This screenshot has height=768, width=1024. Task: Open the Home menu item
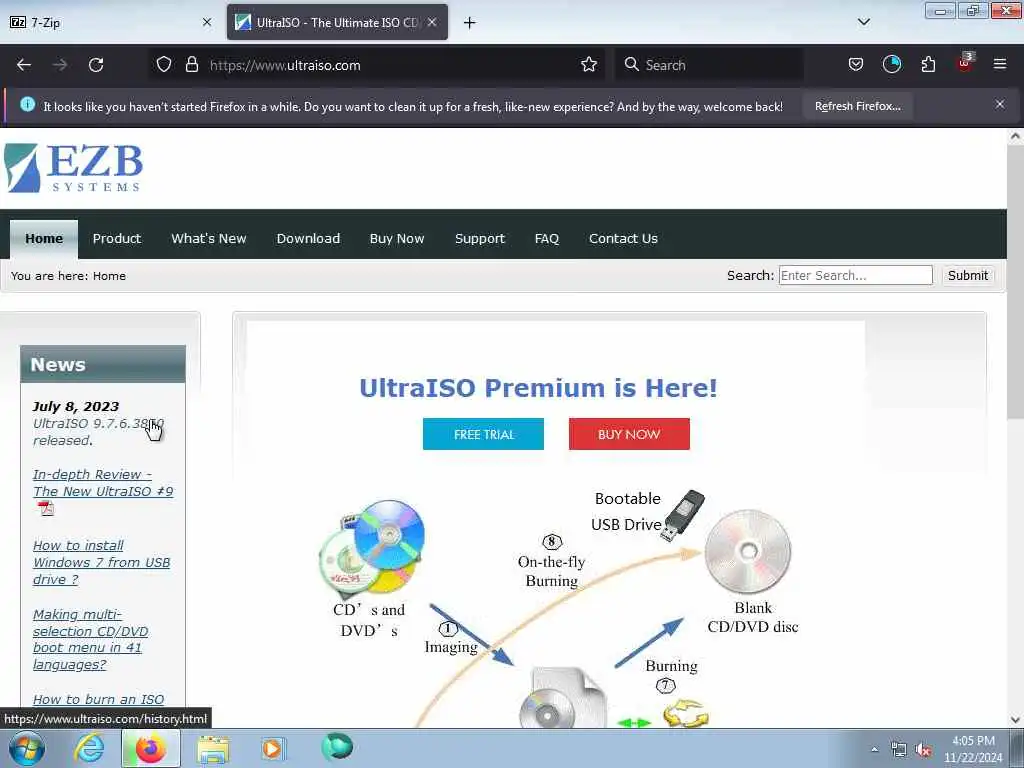pos(44,238)
